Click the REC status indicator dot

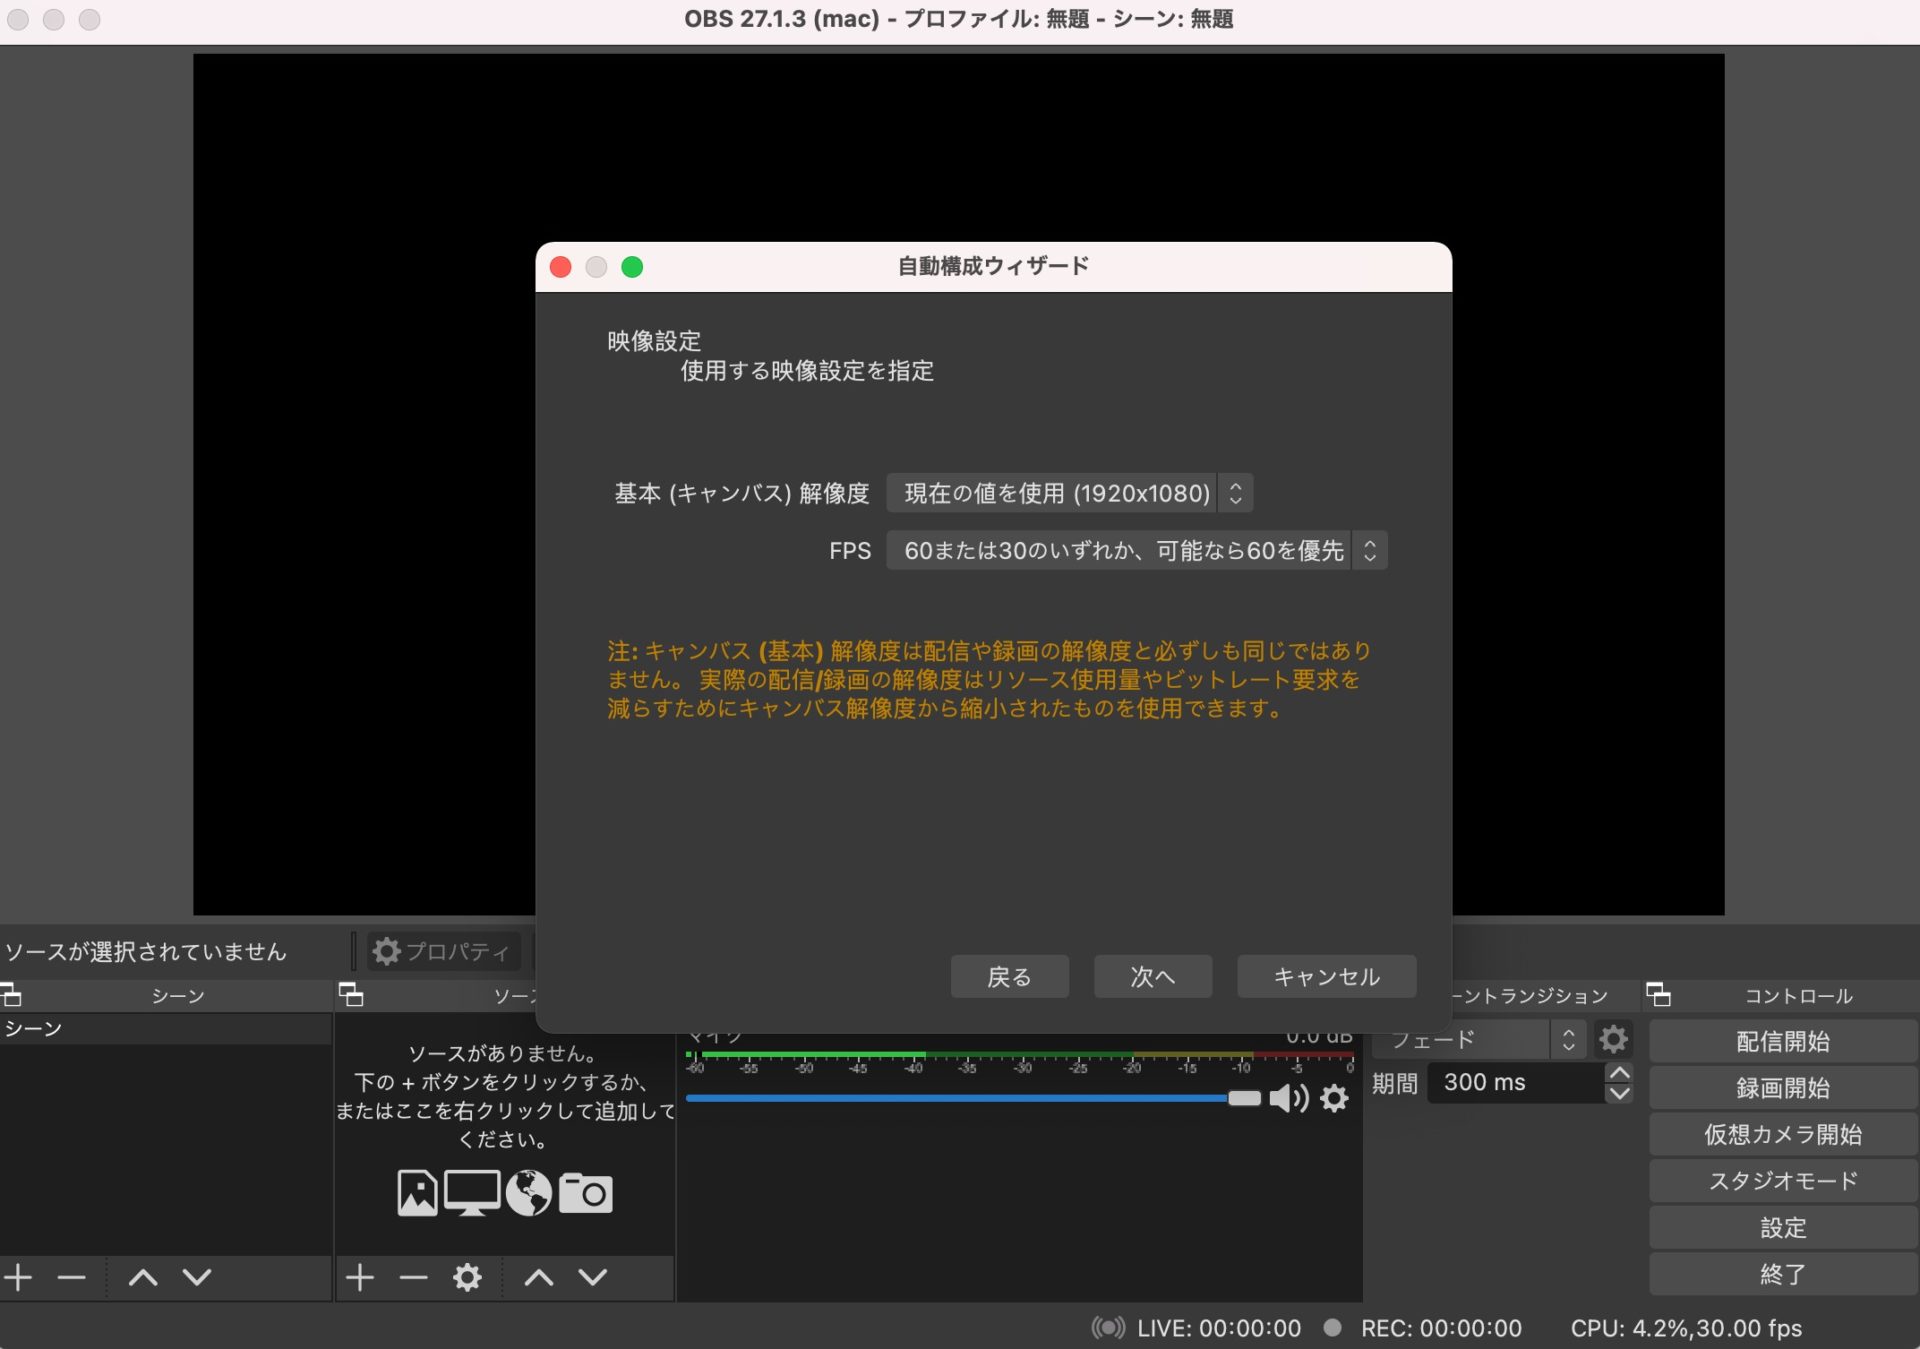tap(1332, 1327)
